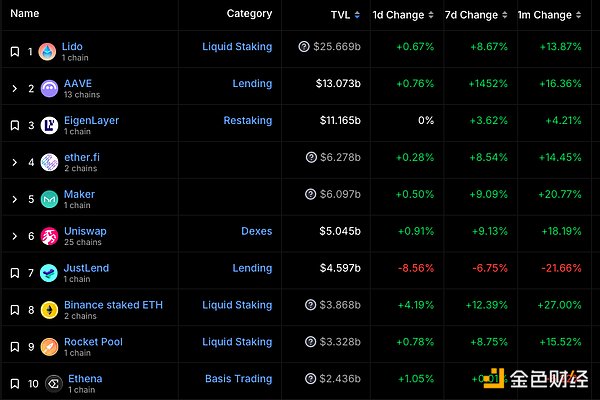Expand the ether.fi chains row

pyautogui.click(x=14, y=163)
